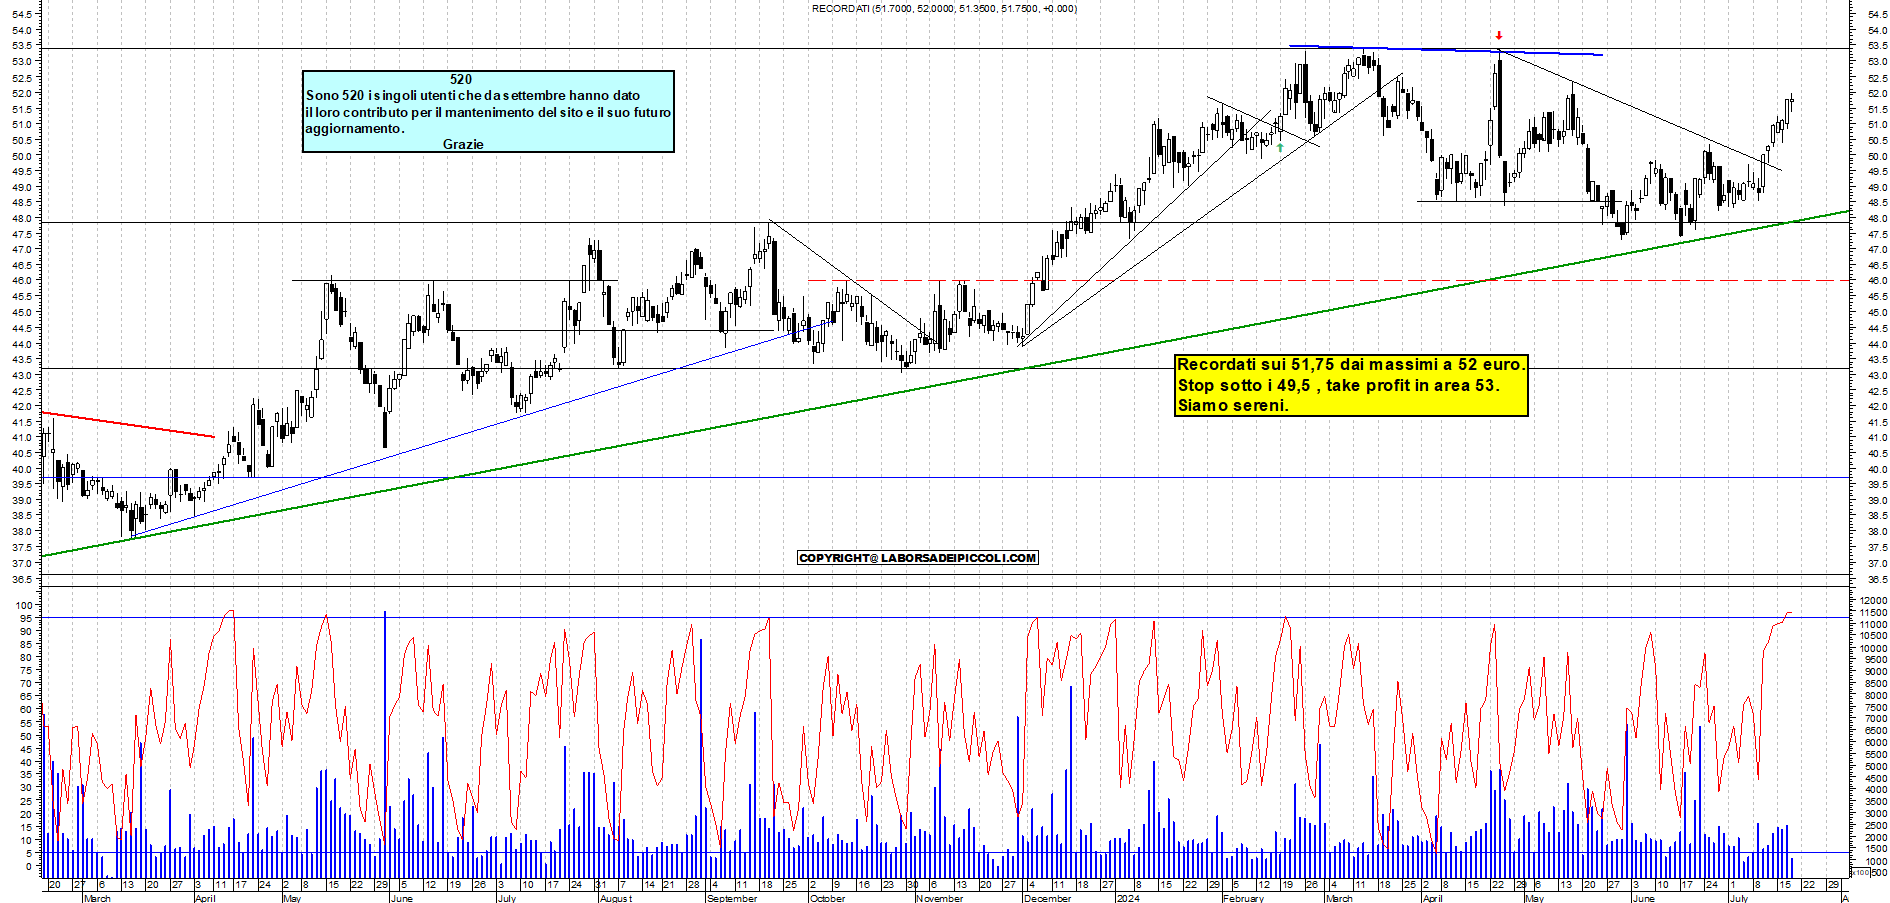Viewport: 1890px width, 903px height.
Task: Click the "October" label on the time axis
Action: pyautogui.click(x=827, y=898)
